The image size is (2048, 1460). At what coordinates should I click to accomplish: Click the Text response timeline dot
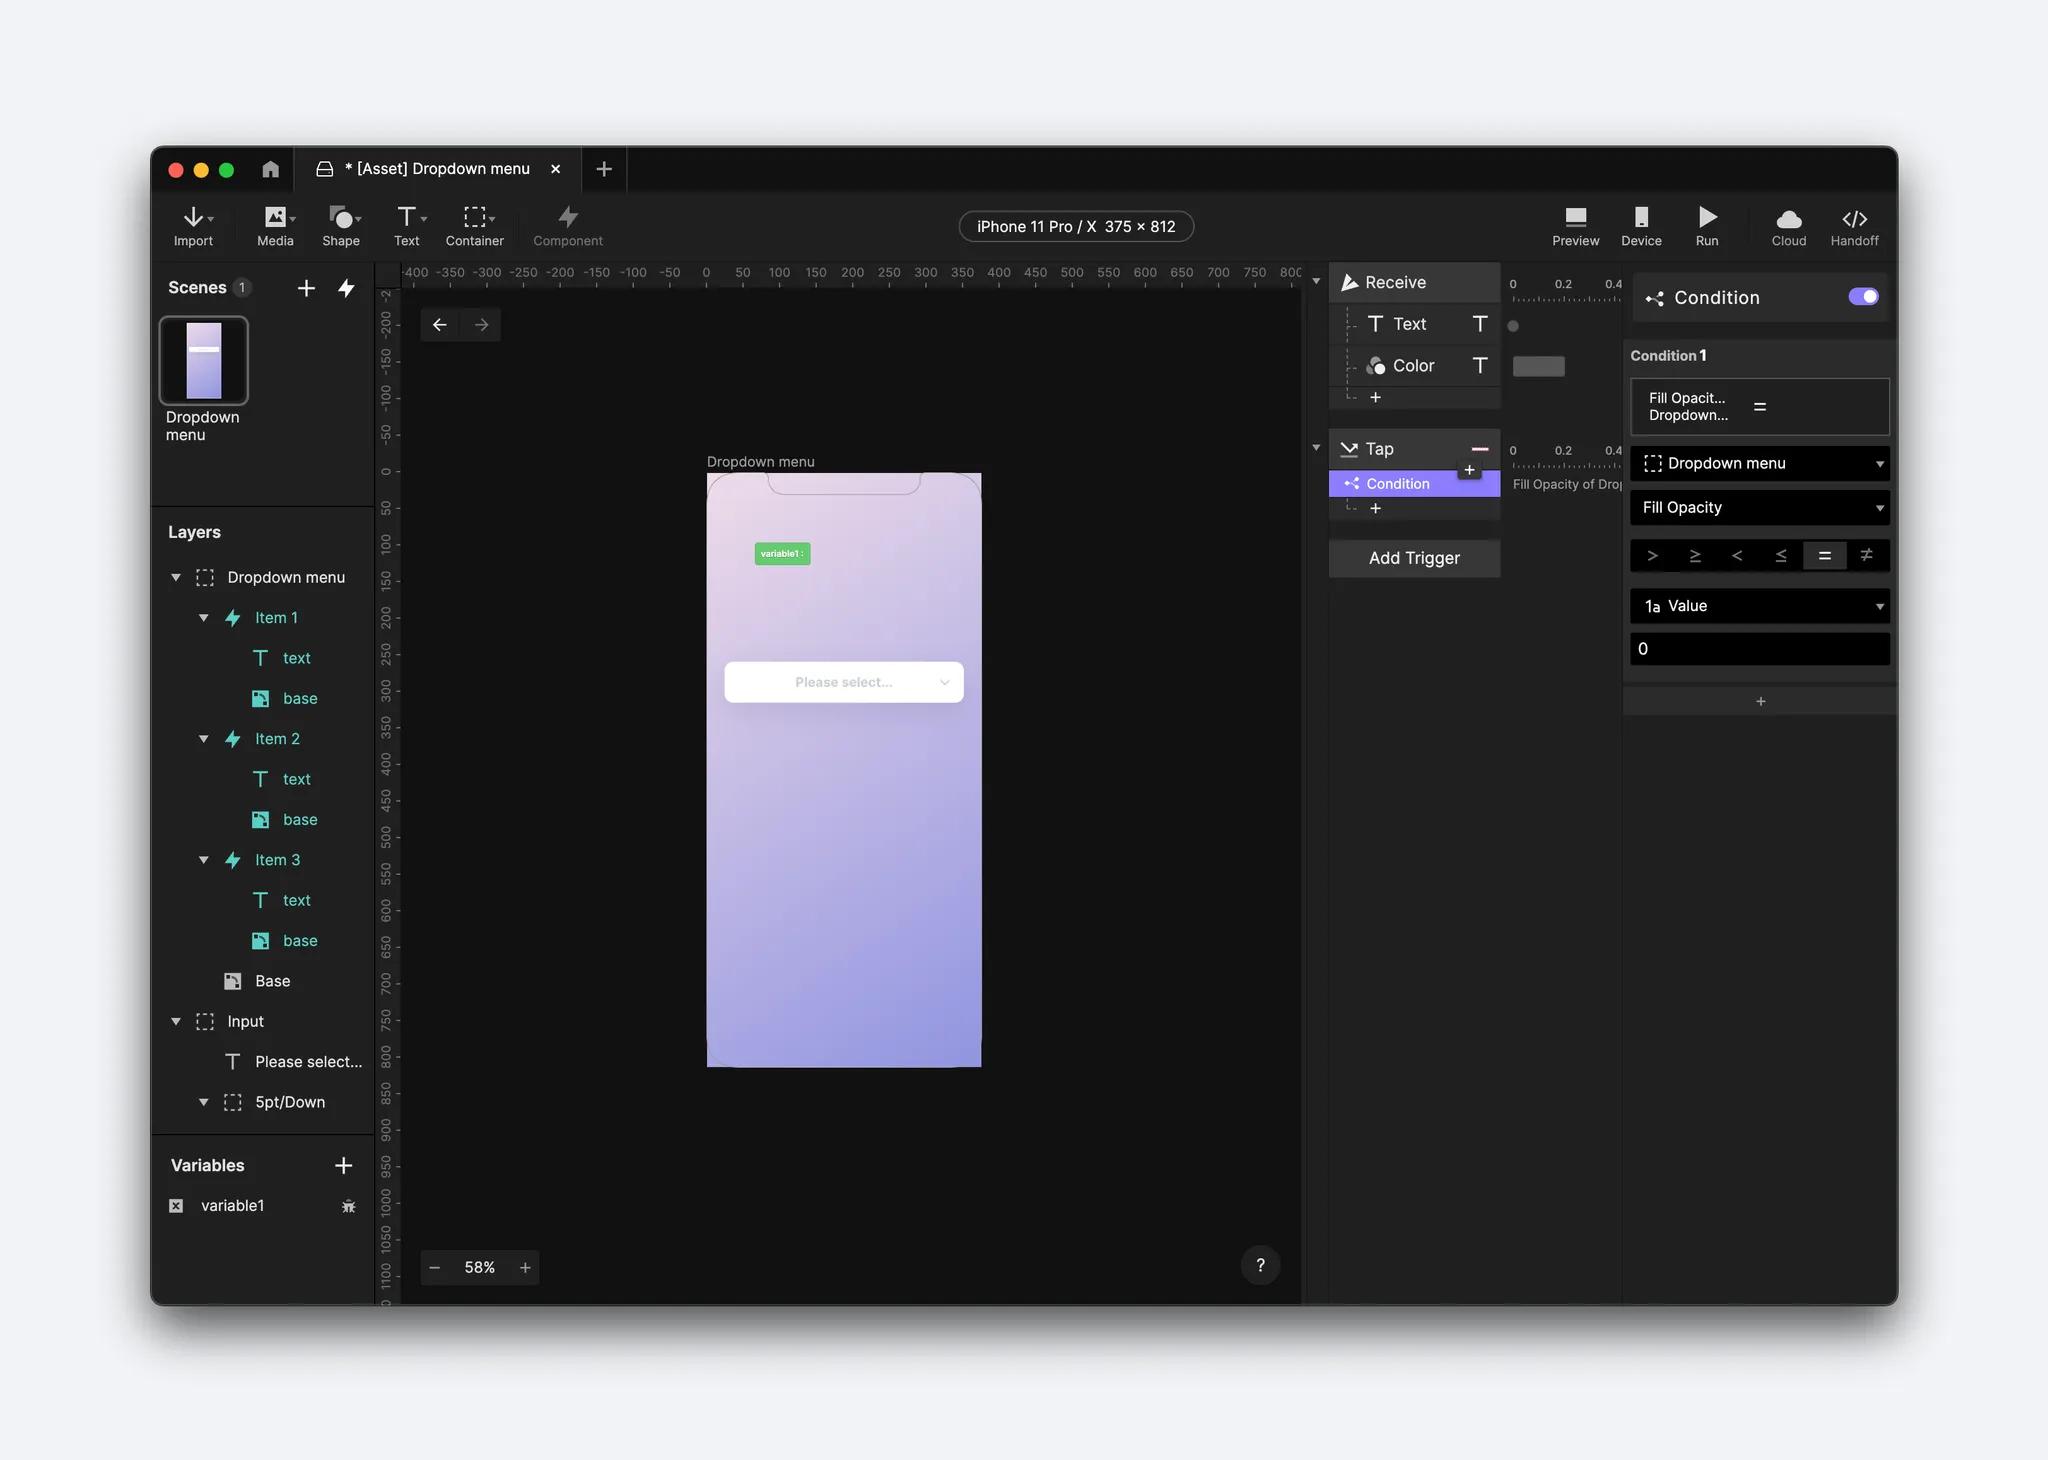[x=1513, y=326]
